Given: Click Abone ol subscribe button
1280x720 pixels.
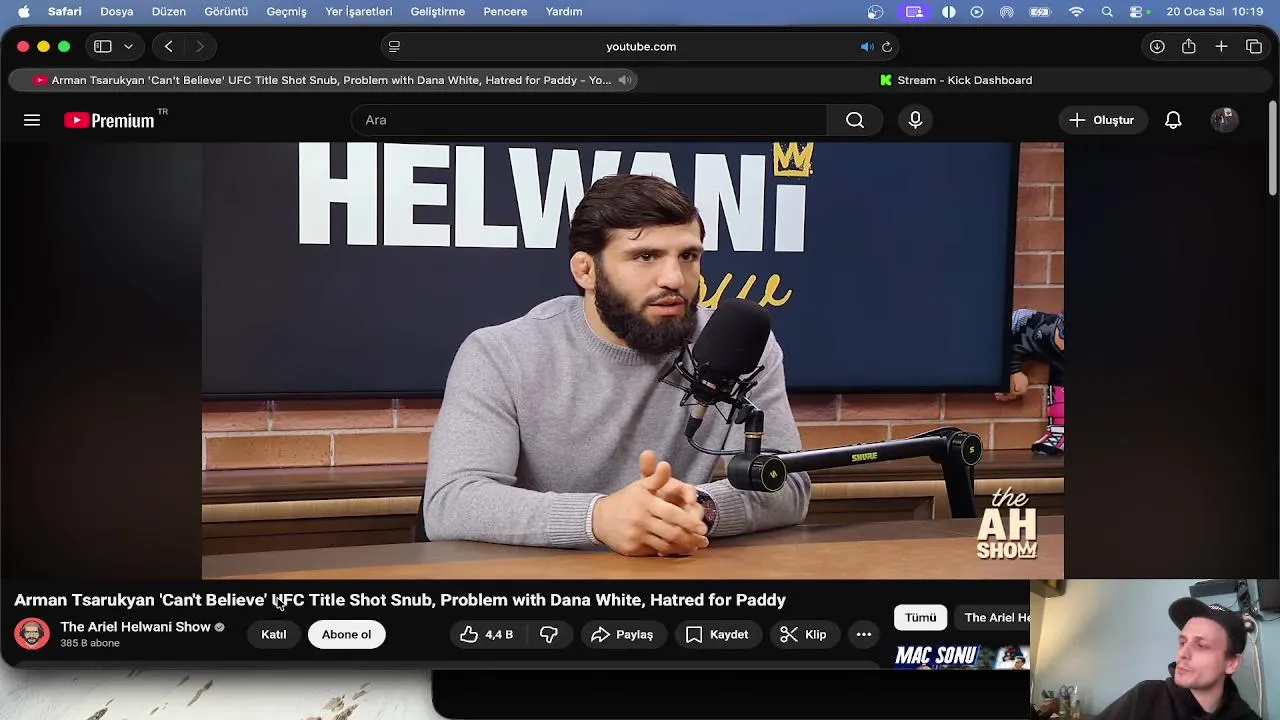Looking at the screenshot, I should [x=346, y=634].
